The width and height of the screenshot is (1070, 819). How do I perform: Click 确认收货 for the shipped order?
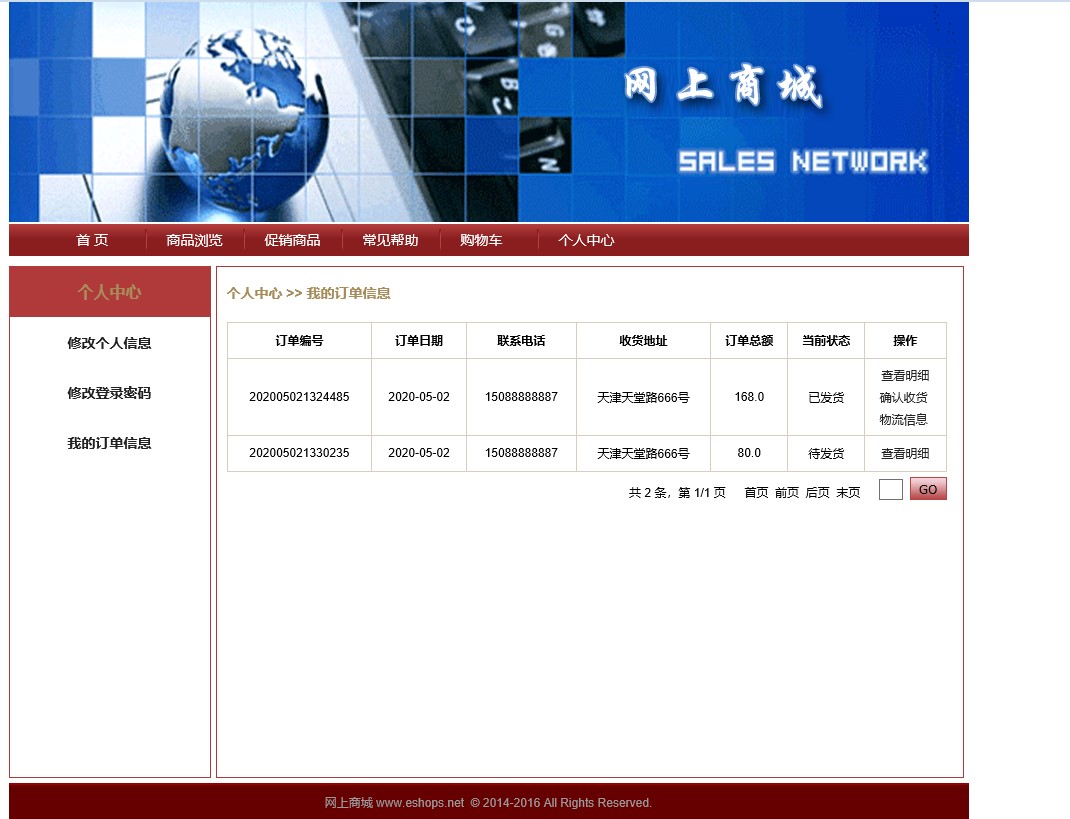[x=904, y=398]
